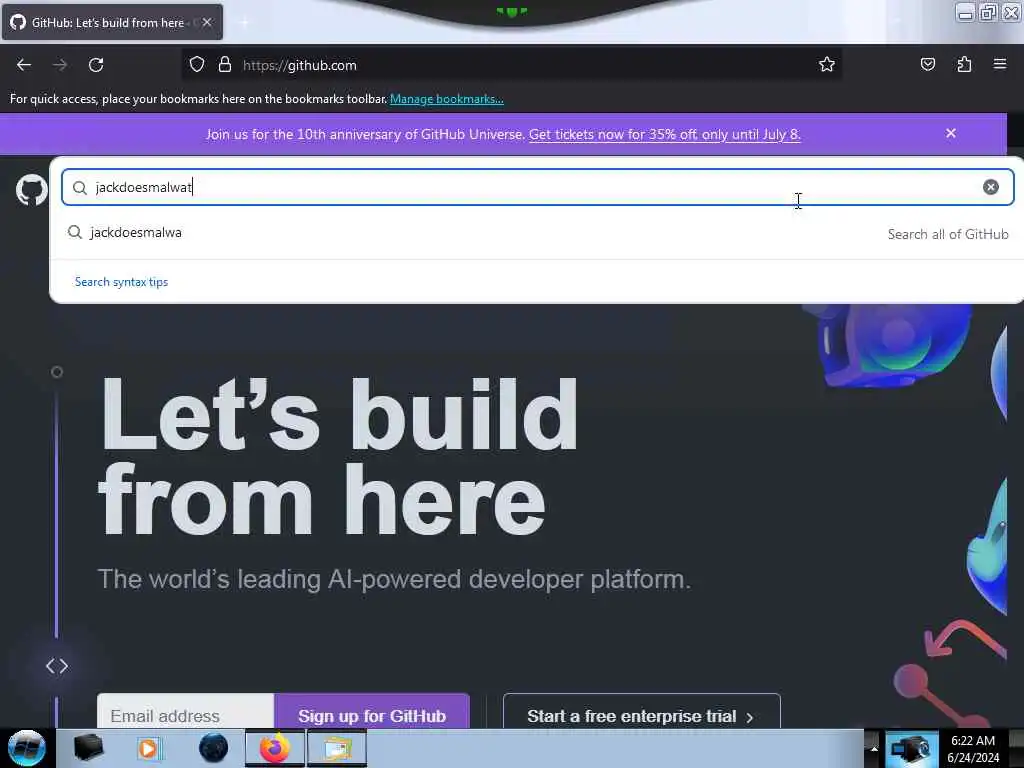Viewport: 1024px width, 768px height.
Task: Click the taskbar clock showing 6:22 AM
Action: (x=973, y=749)
